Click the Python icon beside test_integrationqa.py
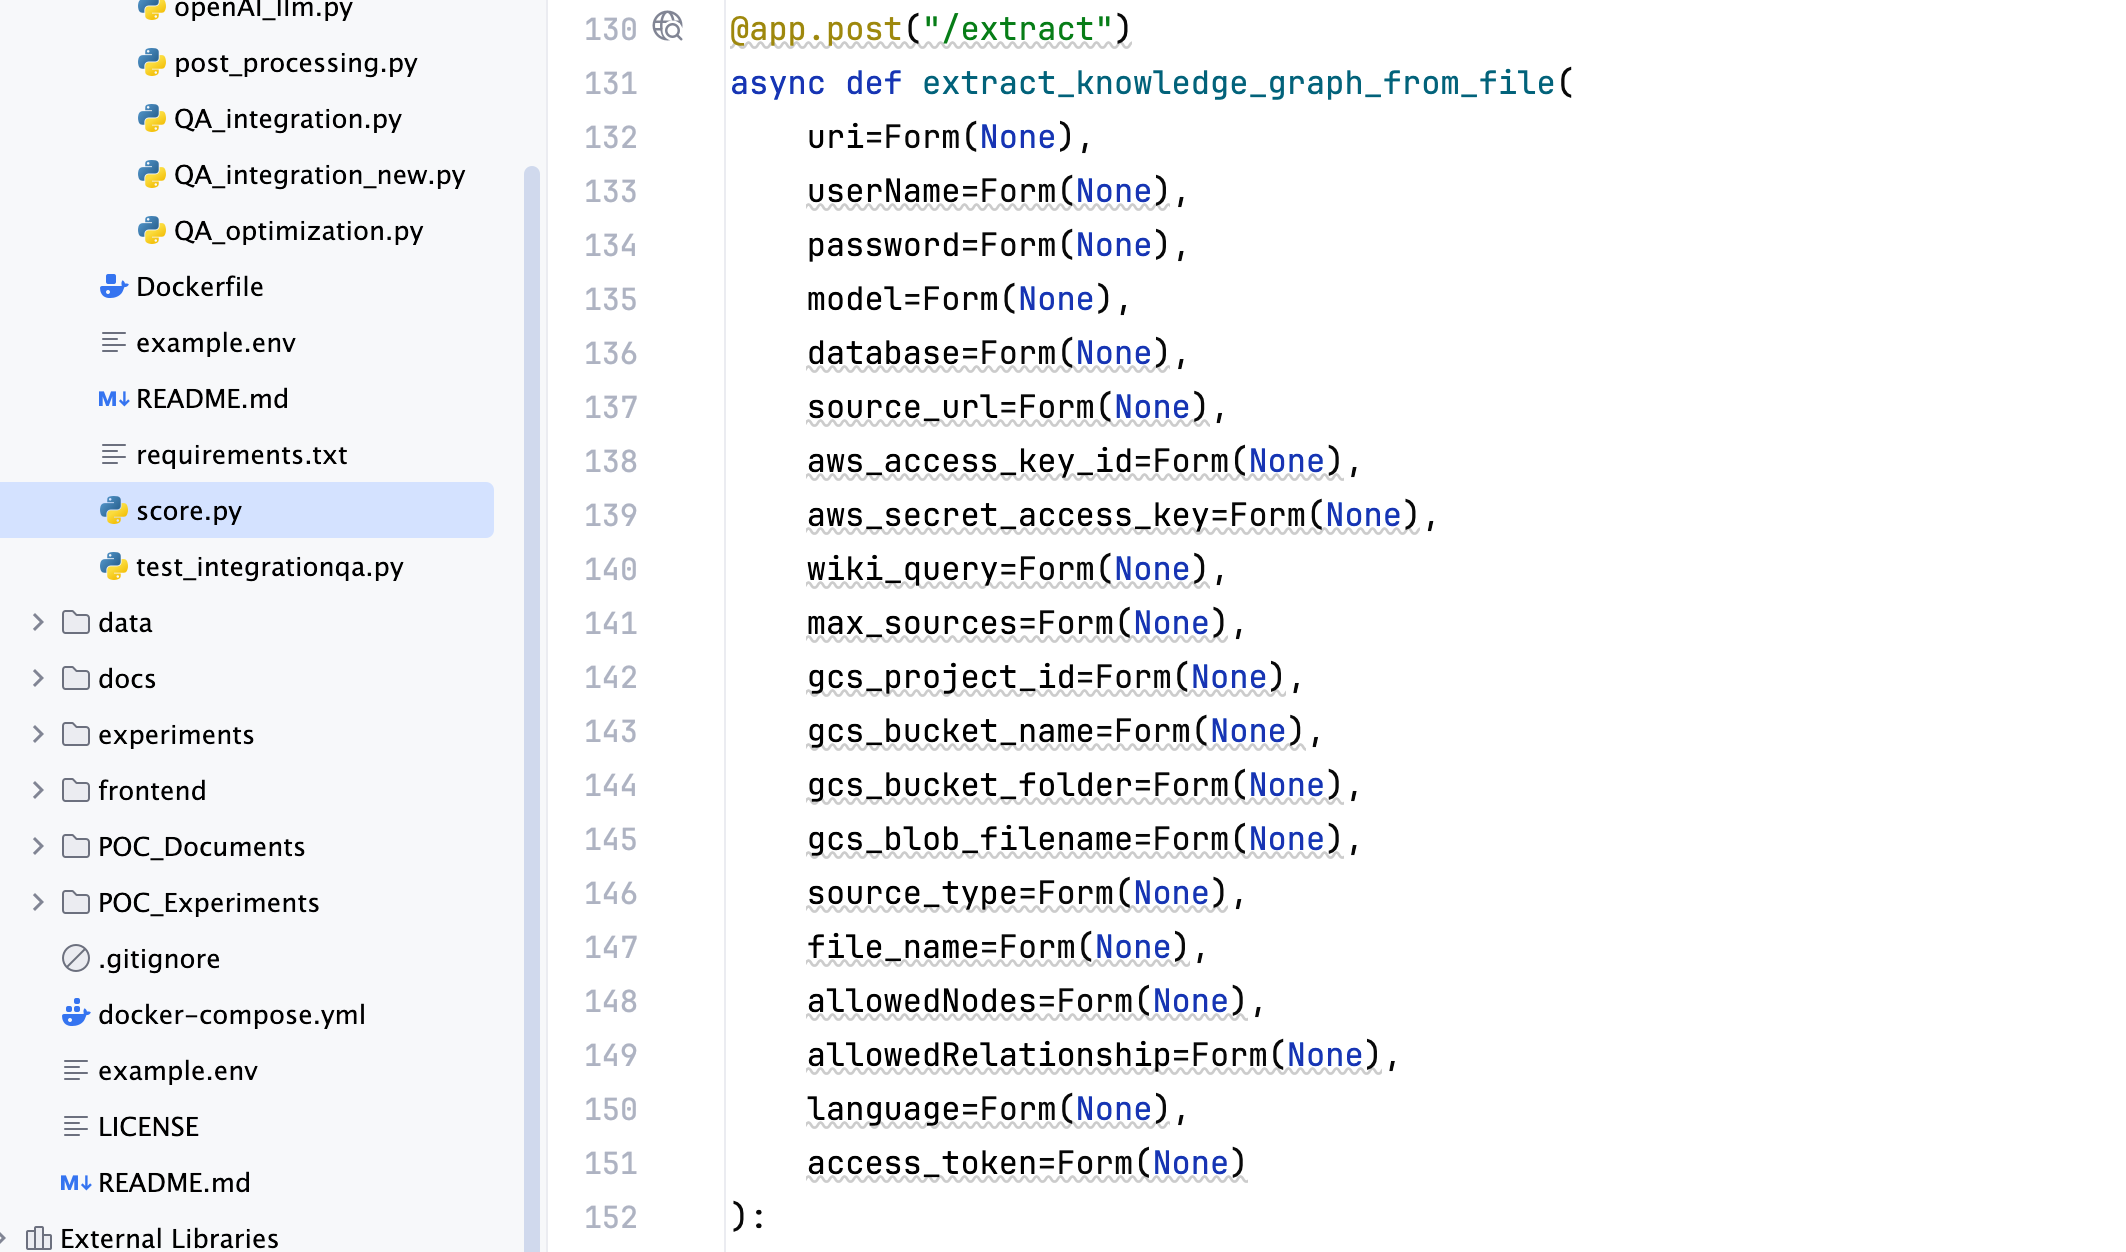2126x1252 pixels. tap(114, 567)
